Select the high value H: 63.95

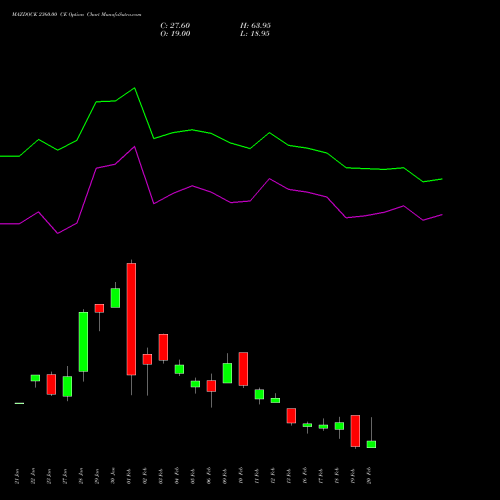(255, 26)
